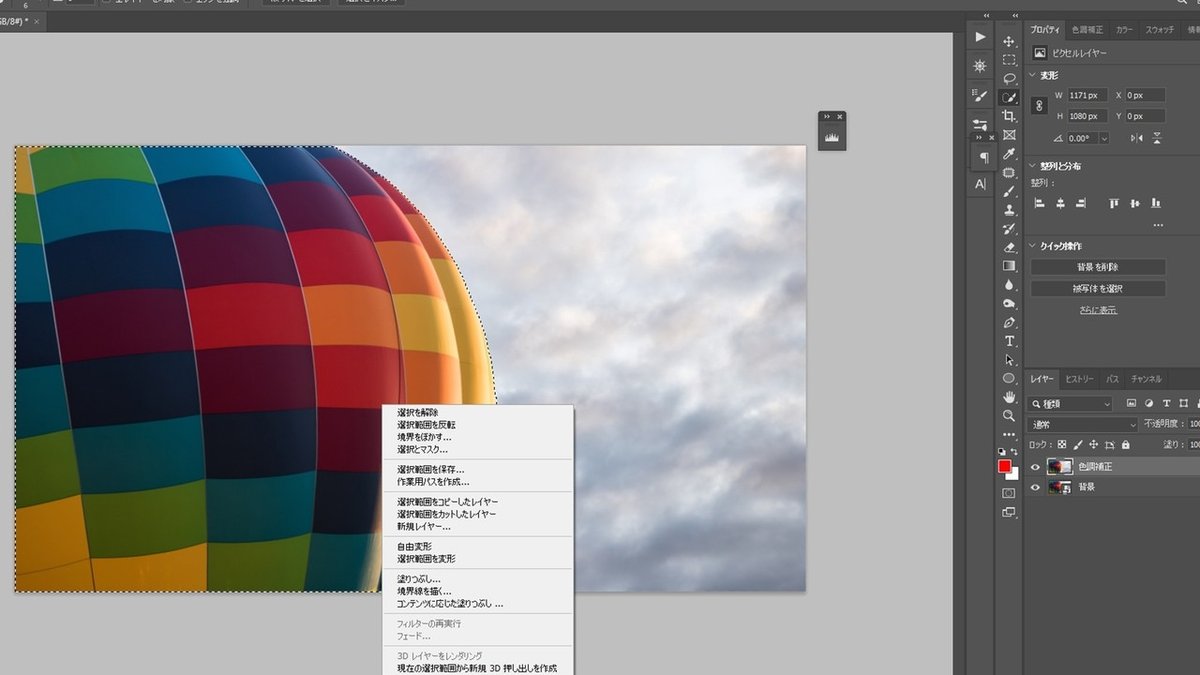
Task: Open Brush Settings panel icon
Action: coord(980,96)
